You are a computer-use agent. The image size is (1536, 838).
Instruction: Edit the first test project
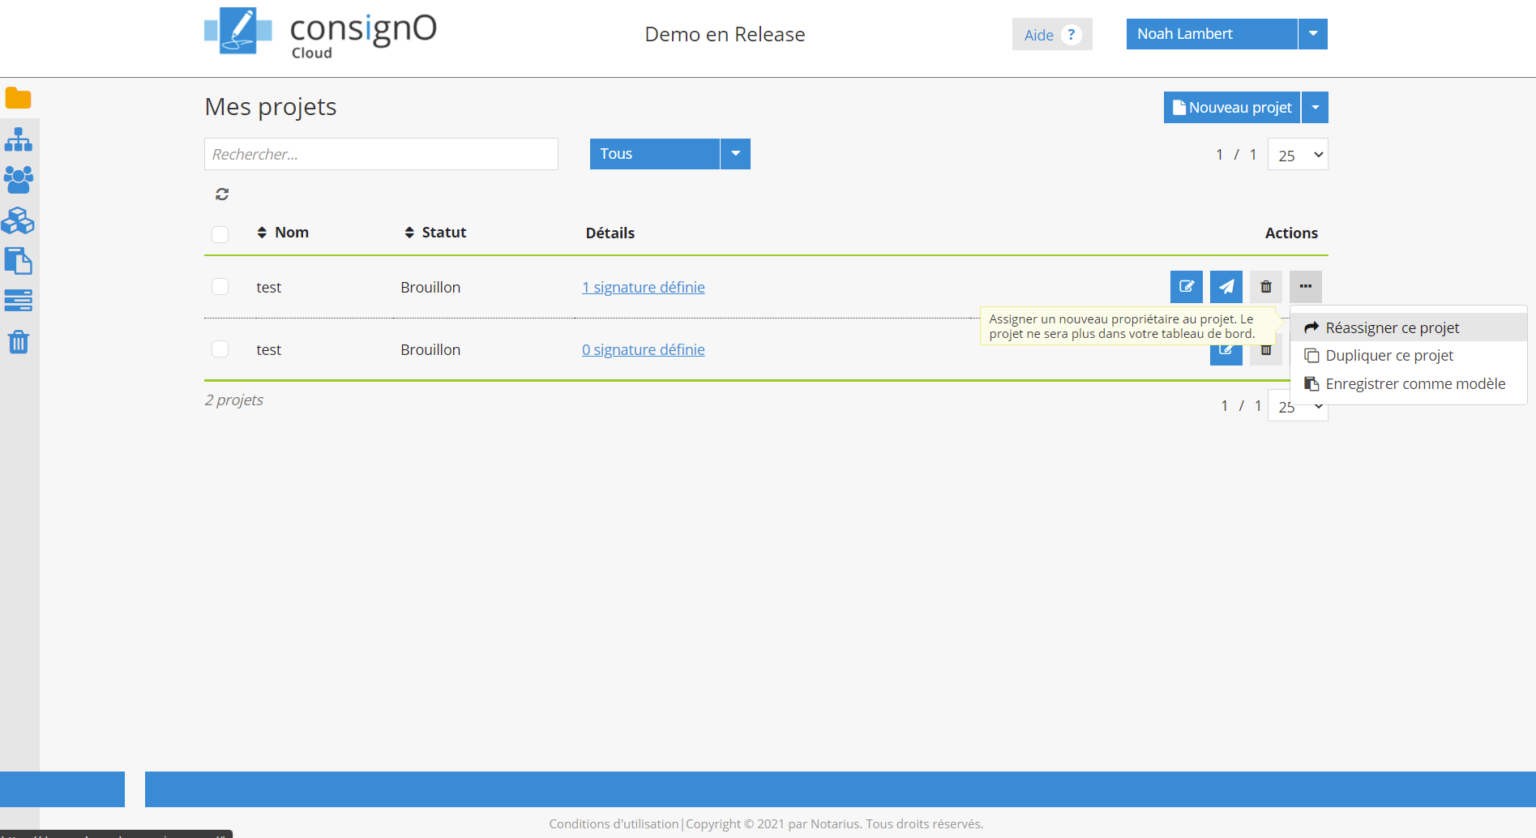[x=1186, y=287]
